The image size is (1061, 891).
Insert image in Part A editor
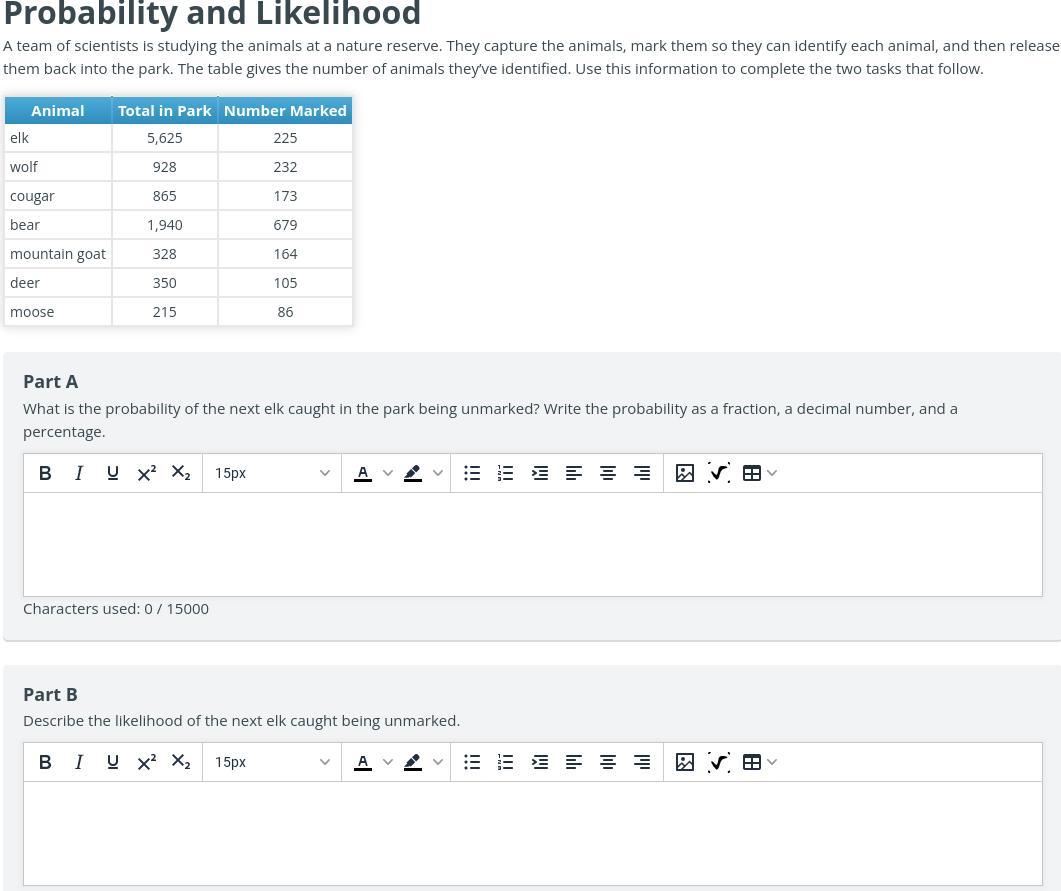(x=685, y=473)
